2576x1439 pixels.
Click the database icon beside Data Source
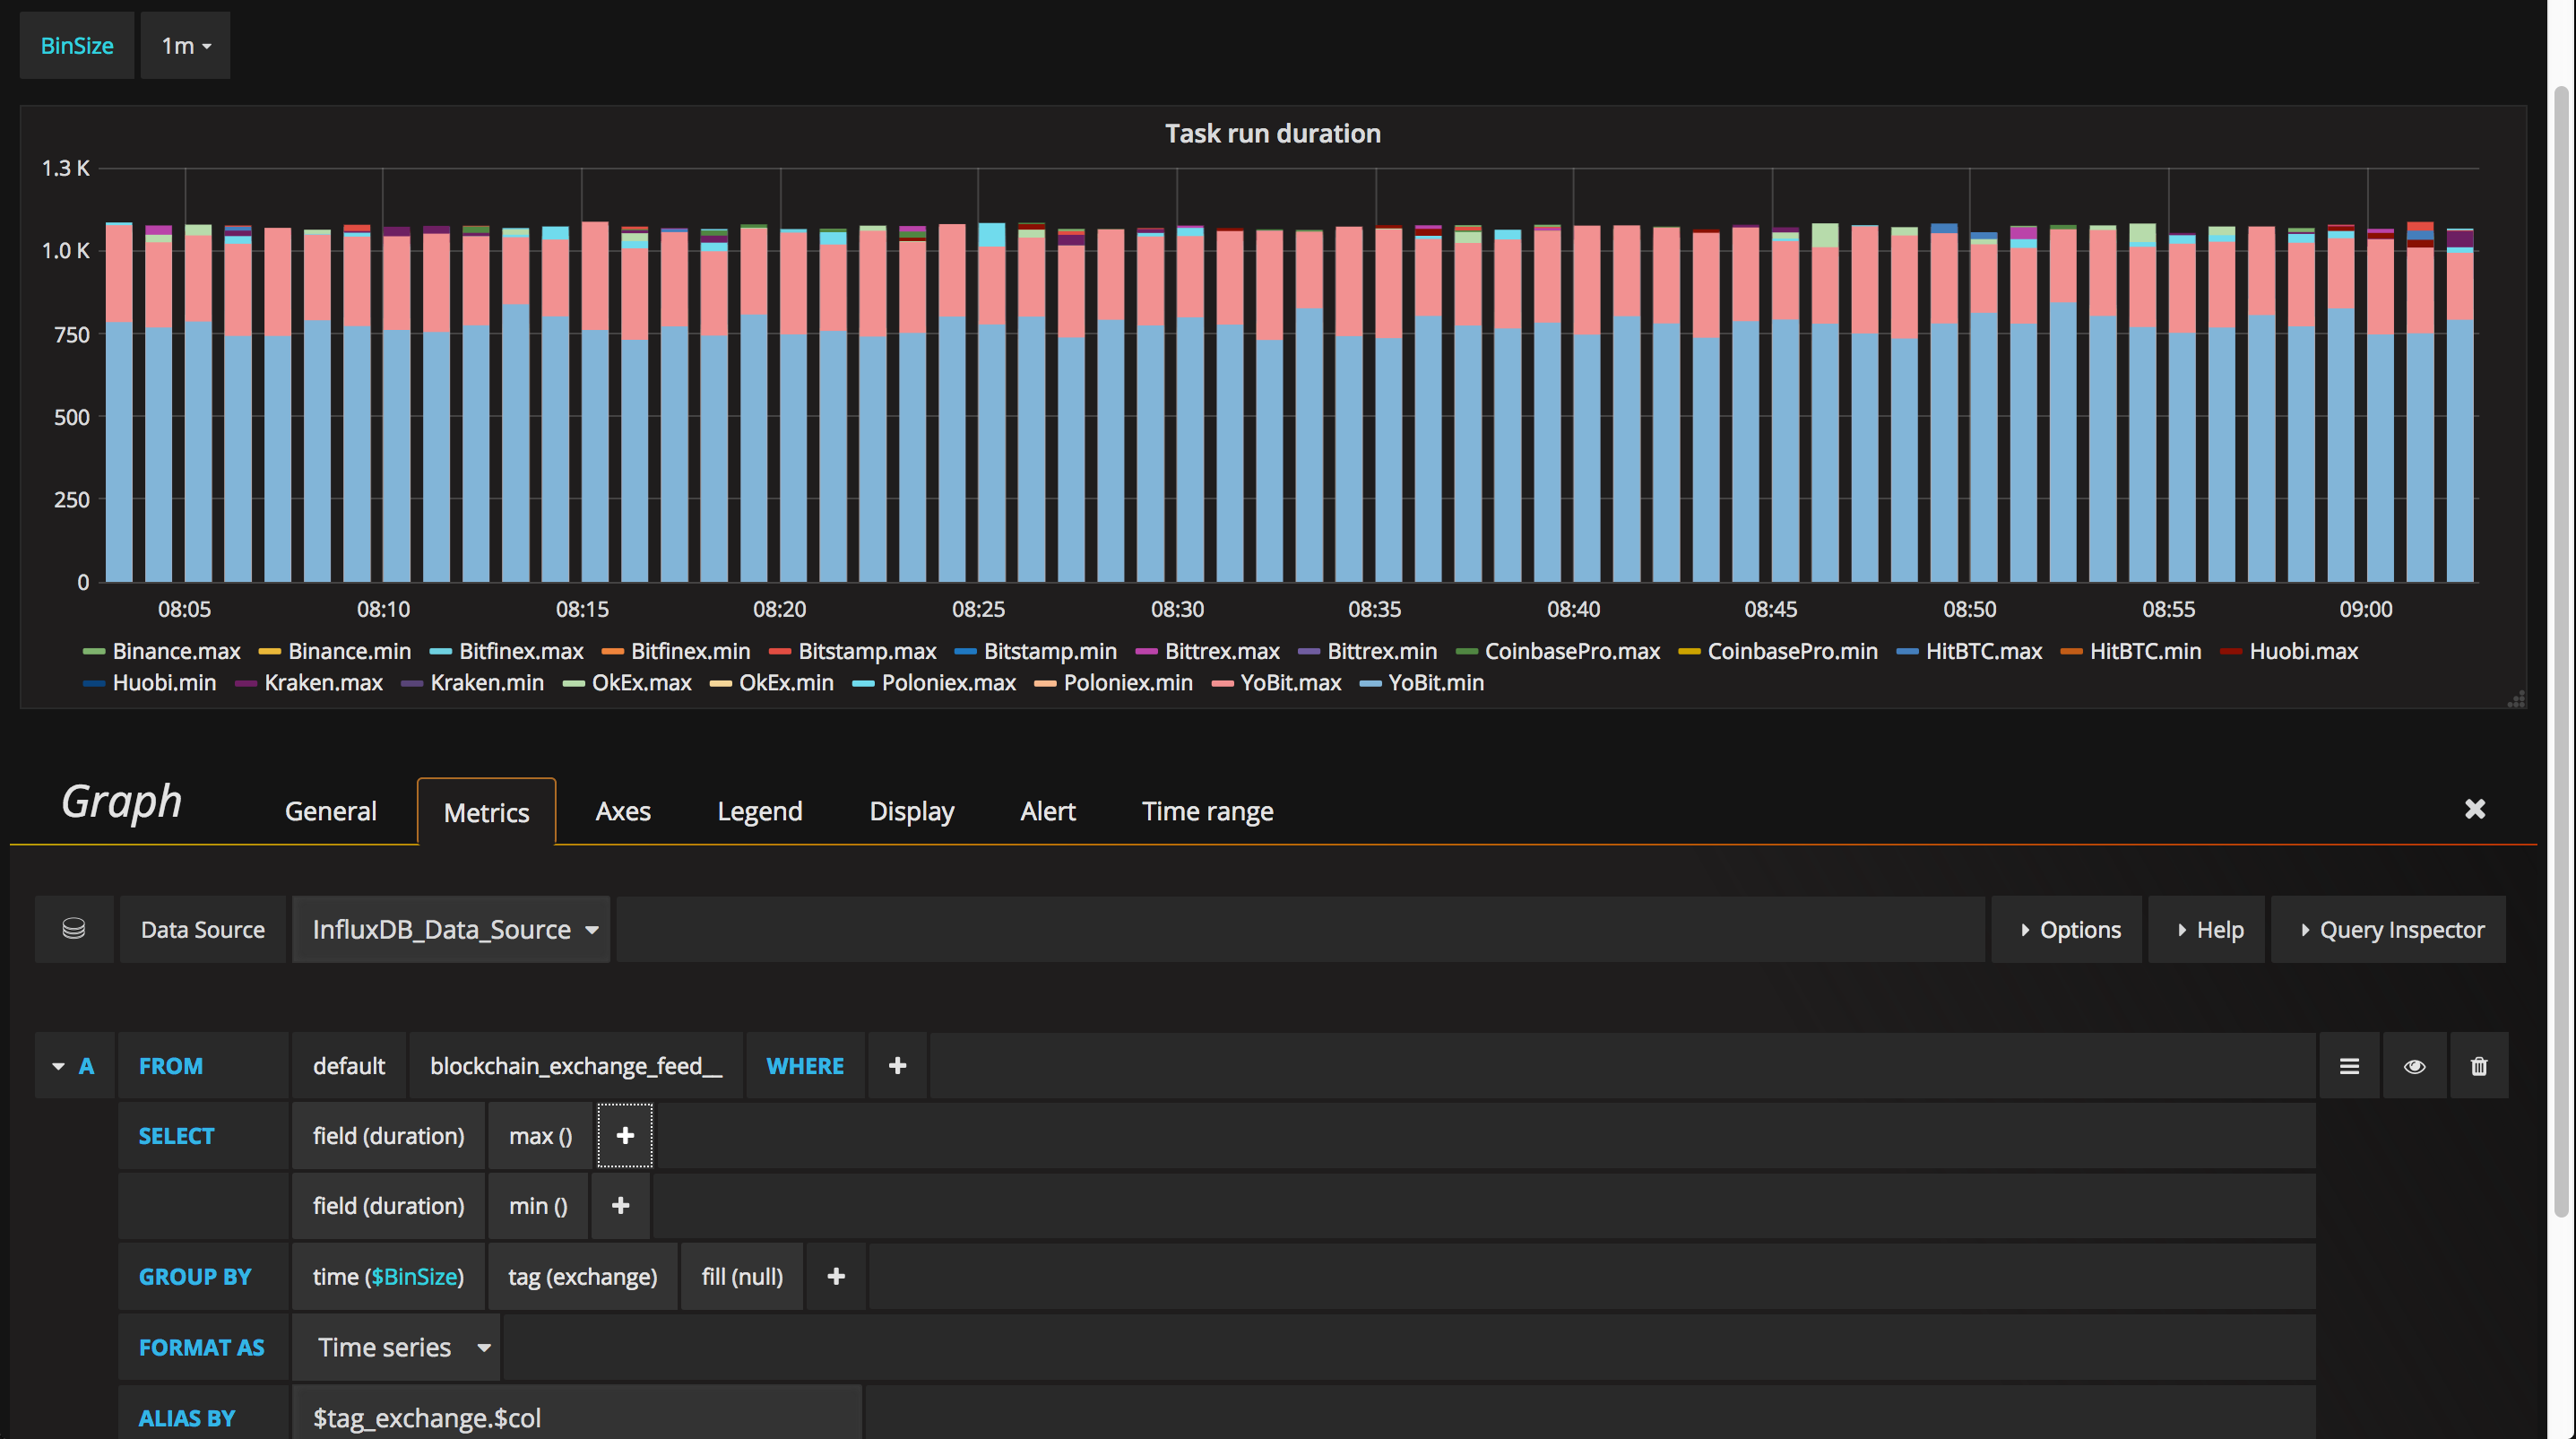pos(74,929)
